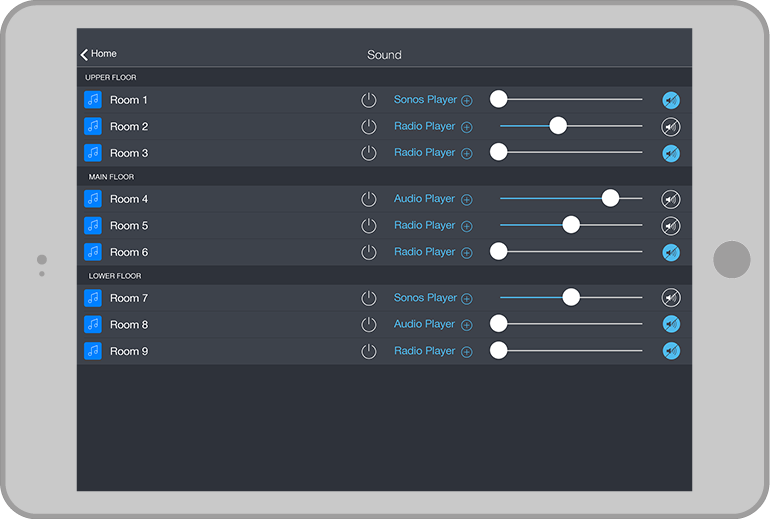This screenshot has width=770, height=519.
Task: Click the Radio Player link for Room 2
Action: pyautogui.click(x=424, y=127)
